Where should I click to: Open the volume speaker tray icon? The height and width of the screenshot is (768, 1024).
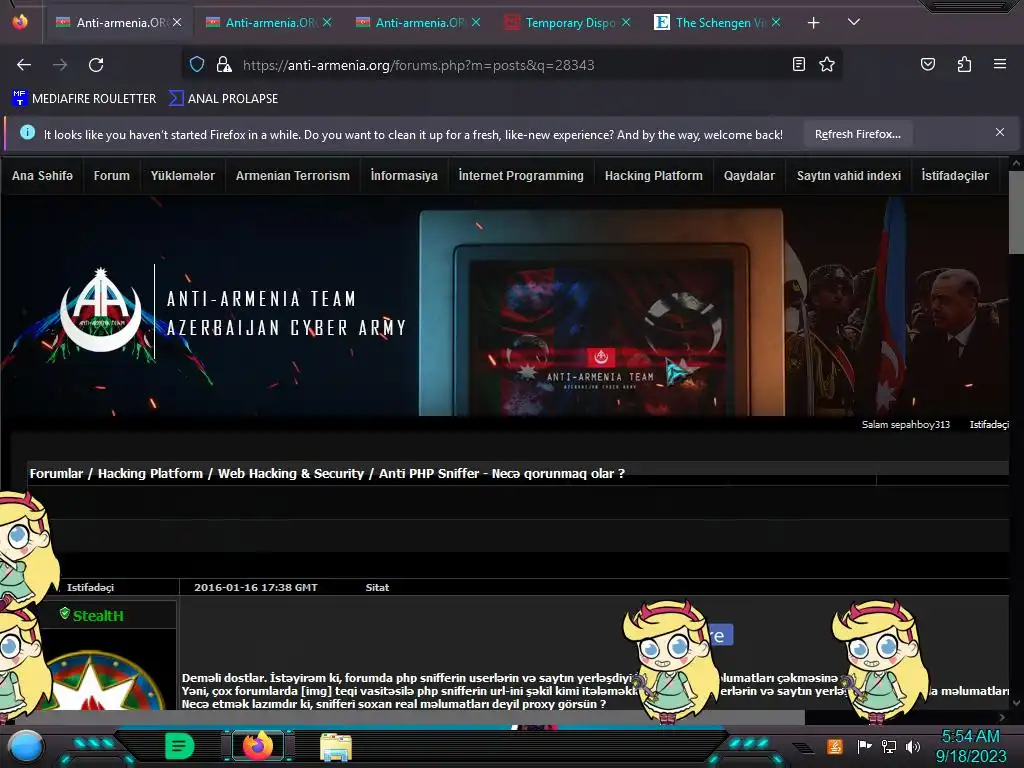(913, 746)
